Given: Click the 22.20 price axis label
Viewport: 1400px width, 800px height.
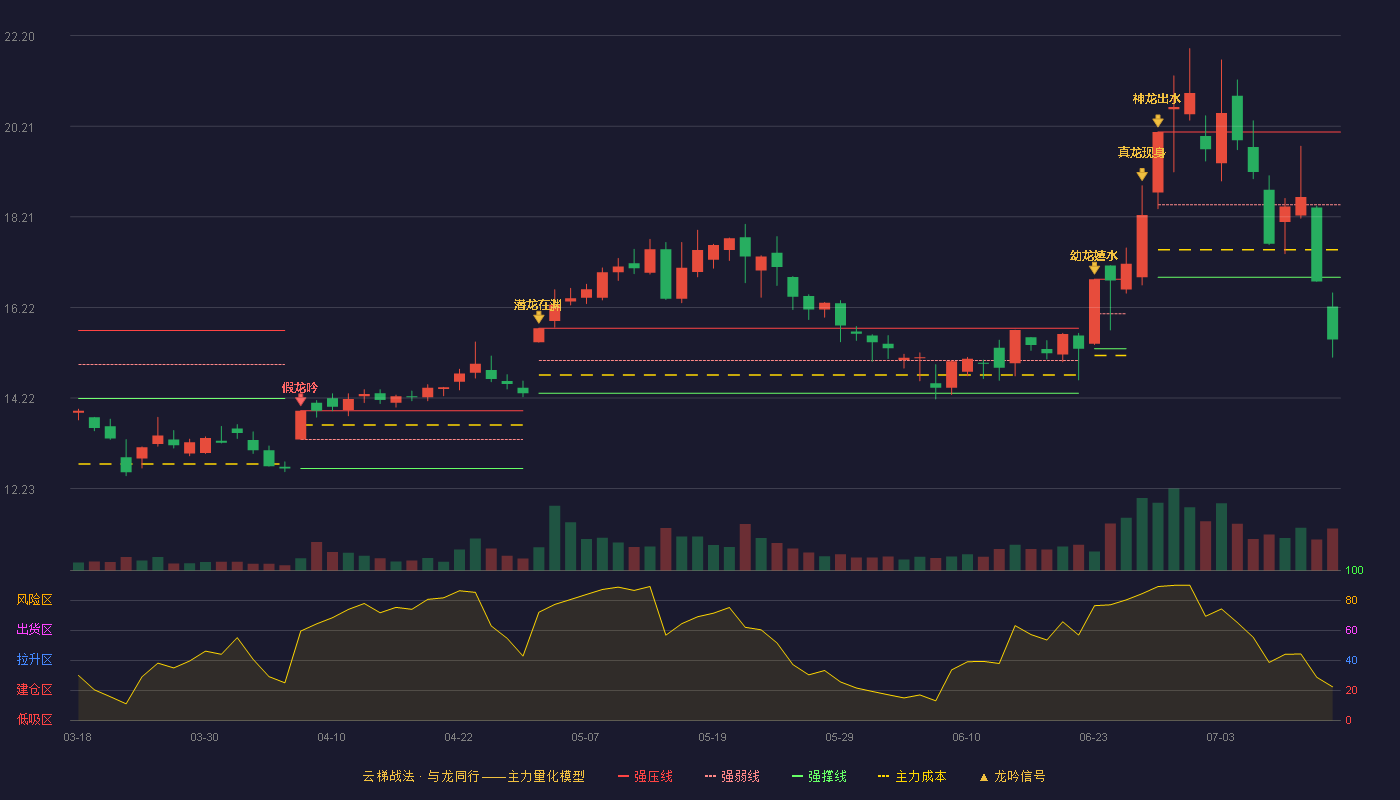Looking at the screenshot, I should 19,37.
